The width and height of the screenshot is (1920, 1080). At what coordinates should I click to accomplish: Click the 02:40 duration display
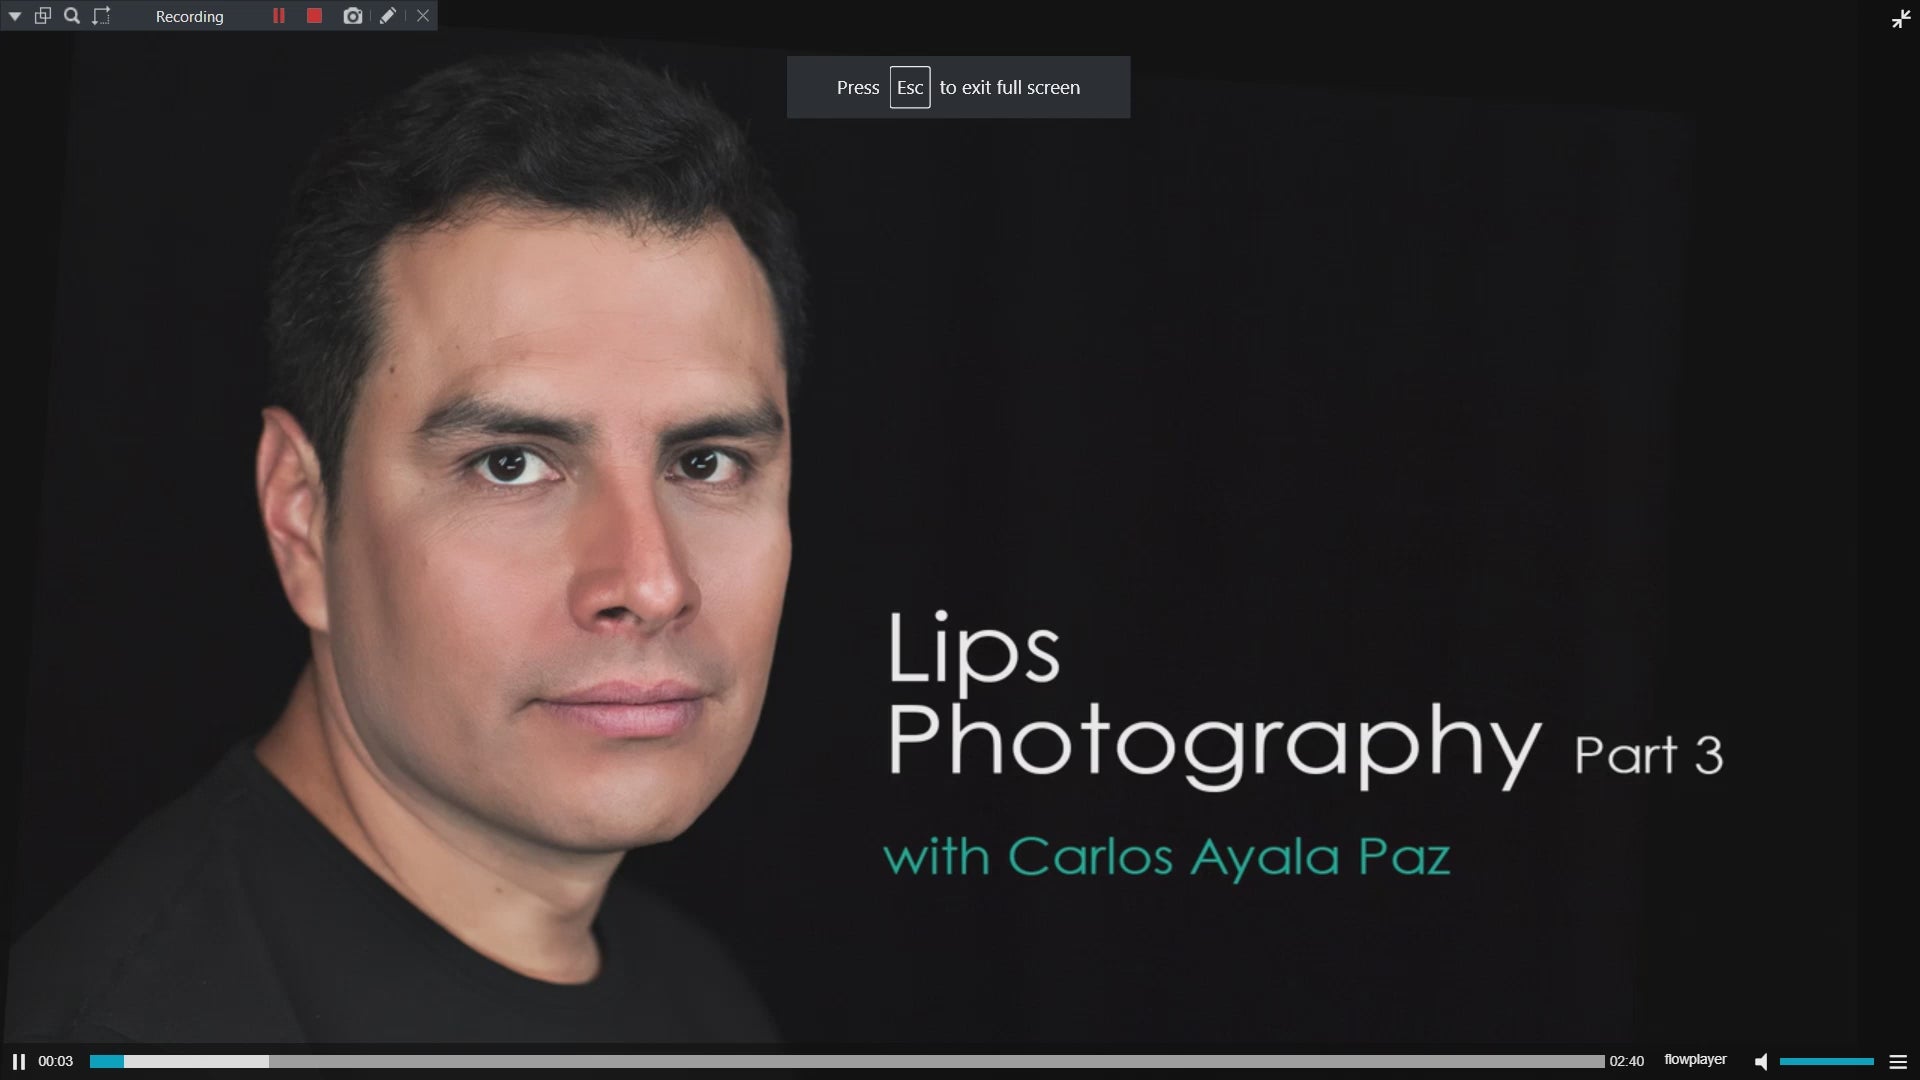[x=1626, y=1061]
